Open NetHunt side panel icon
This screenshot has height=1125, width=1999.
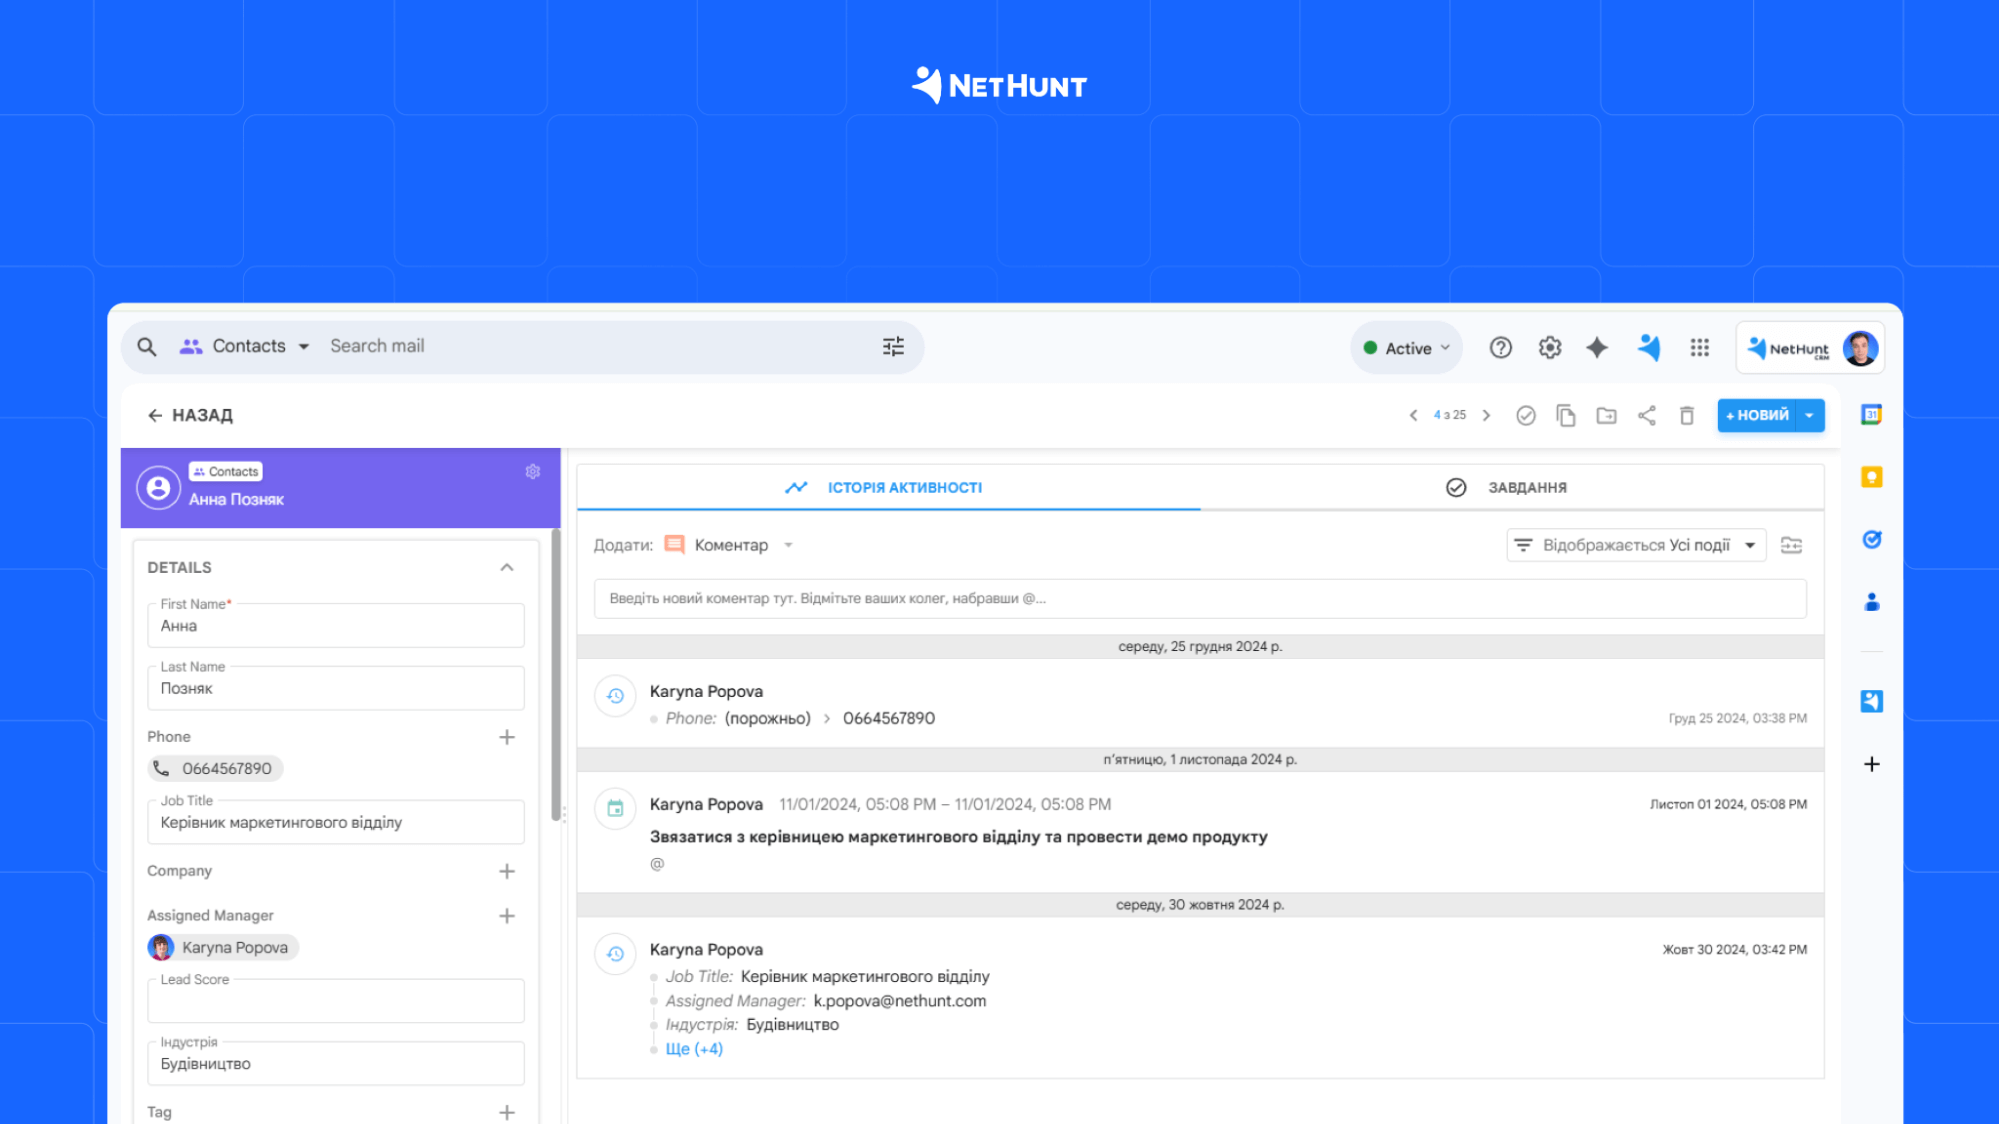(1871, 701)
